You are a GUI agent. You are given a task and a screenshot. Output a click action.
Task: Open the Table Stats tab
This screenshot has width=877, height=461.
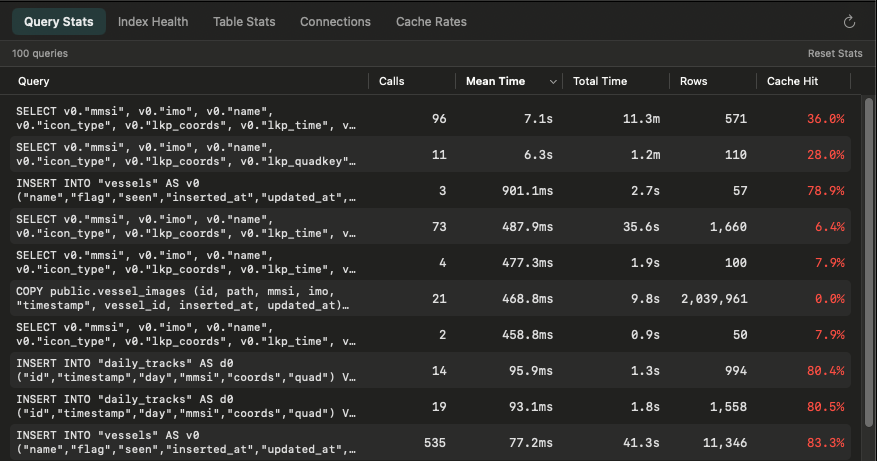click(244, 22)
